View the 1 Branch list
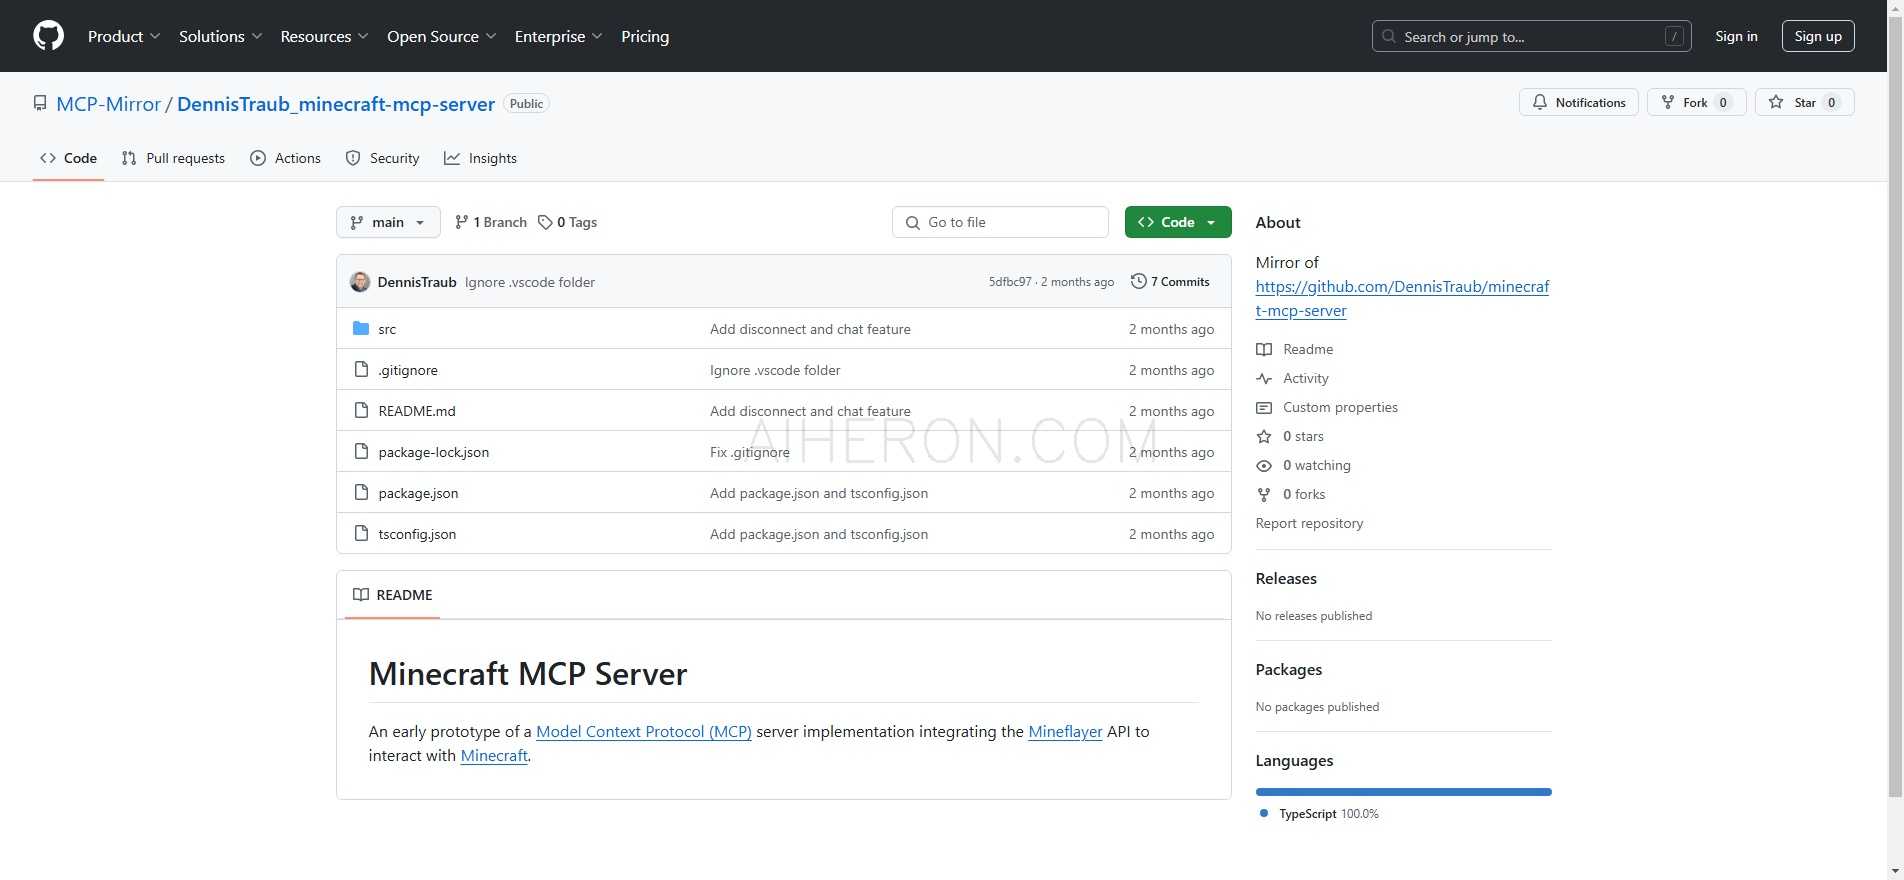Viewport: 1904px width, 880px height. [x=490, y=222]
